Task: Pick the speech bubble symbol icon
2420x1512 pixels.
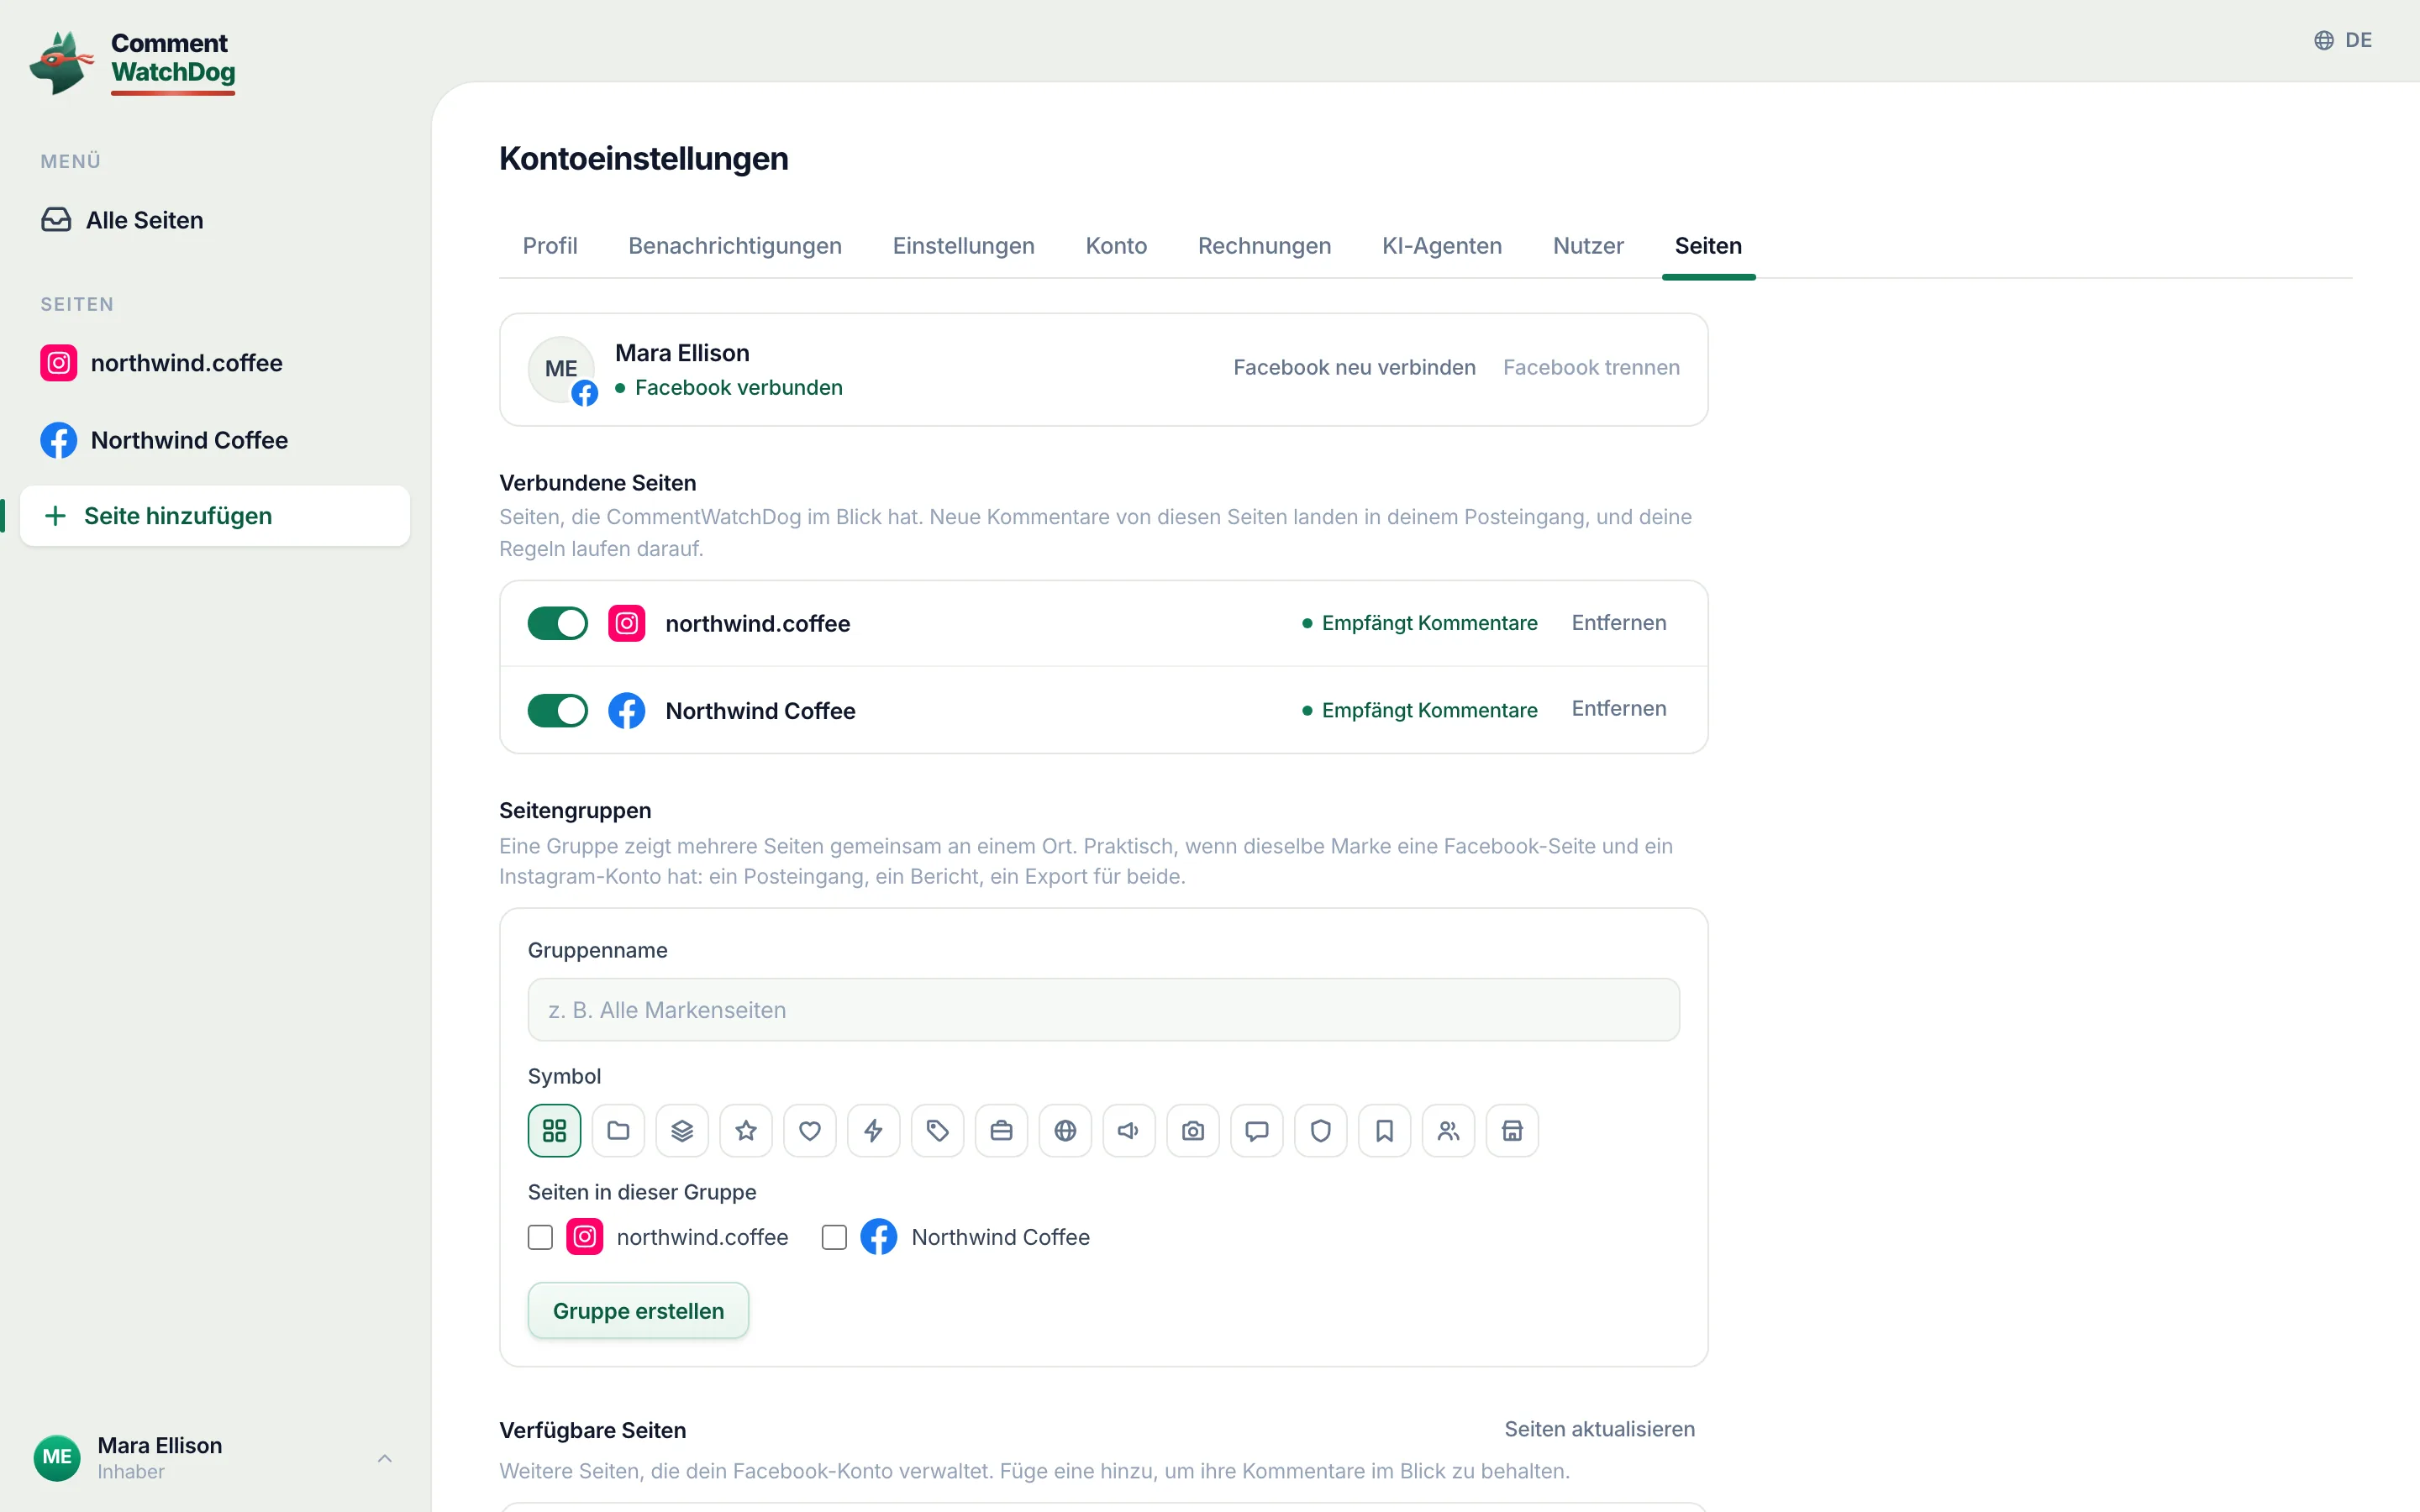Action: click(x=1257, y=1130)
